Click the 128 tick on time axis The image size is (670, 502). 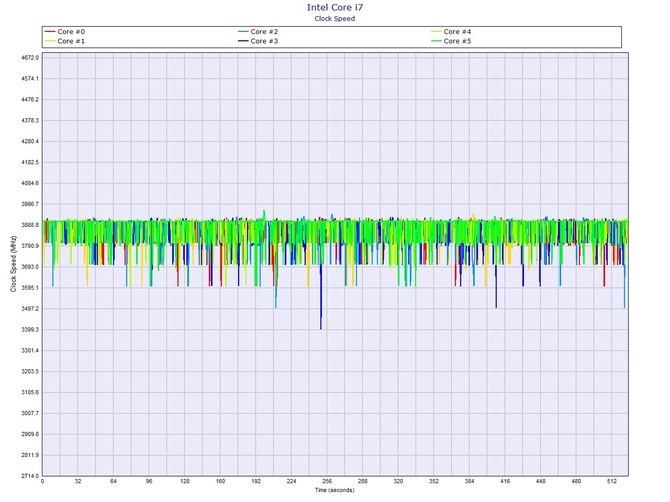185,481
